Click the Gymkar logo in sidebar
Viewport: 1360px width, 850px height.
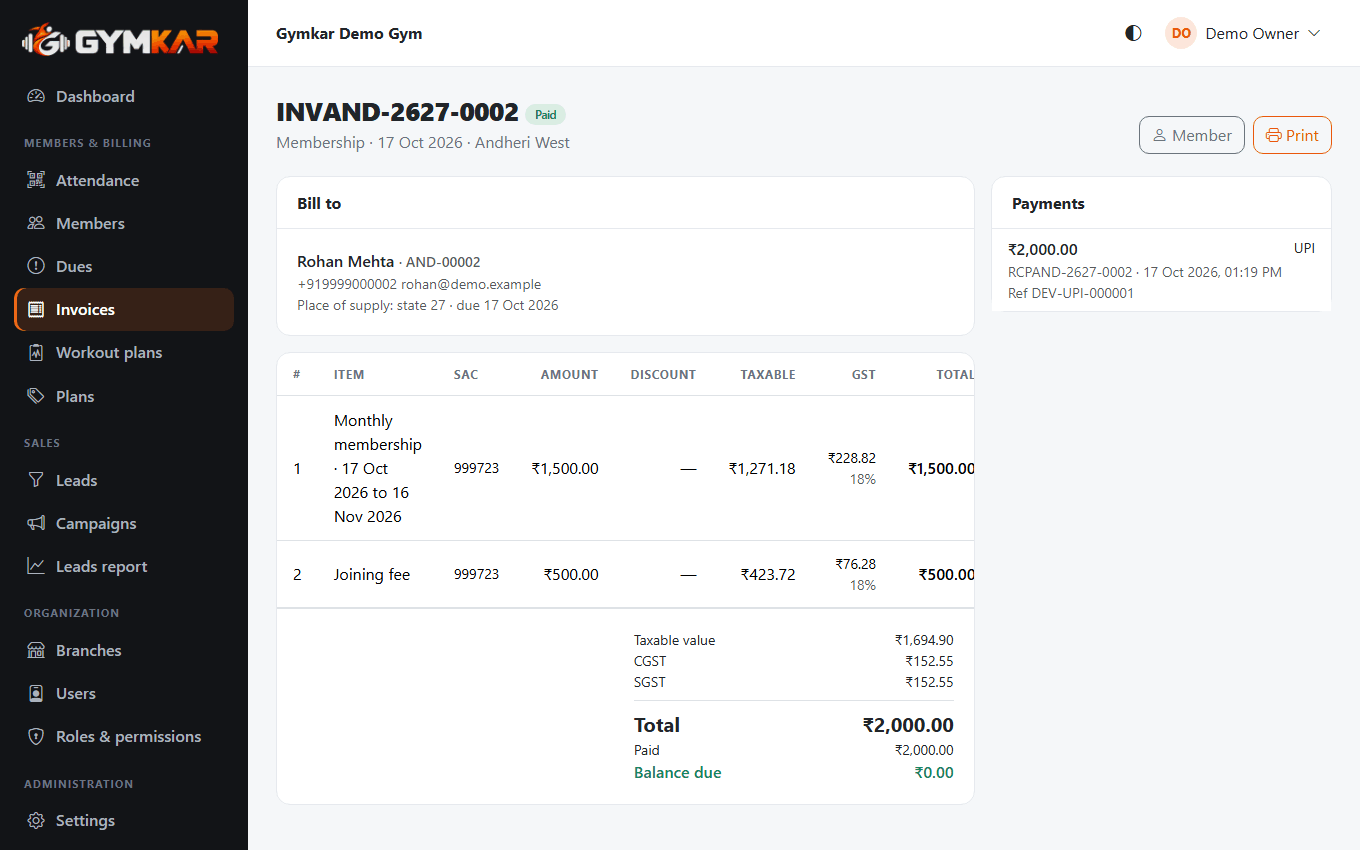coord(120,39)
